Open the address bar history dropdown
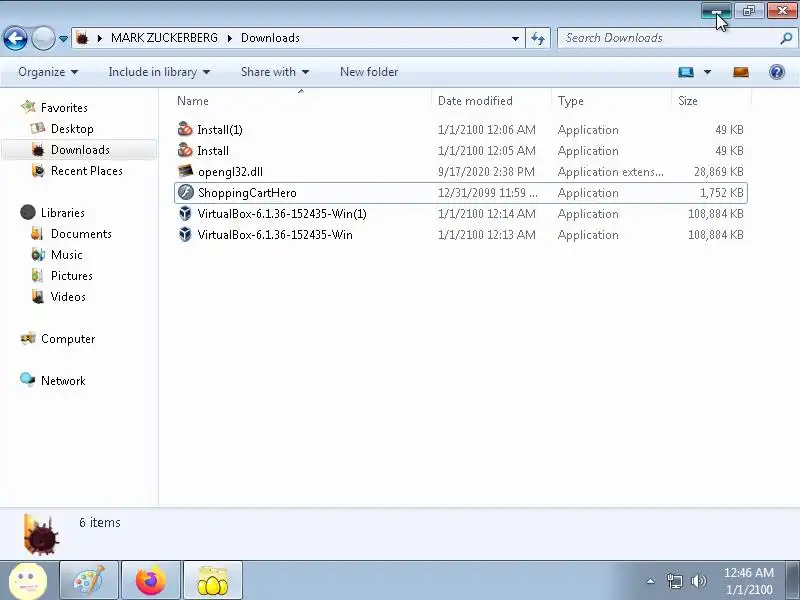The height and width of the screenshot is (600, 800). [x=515, y=38]
